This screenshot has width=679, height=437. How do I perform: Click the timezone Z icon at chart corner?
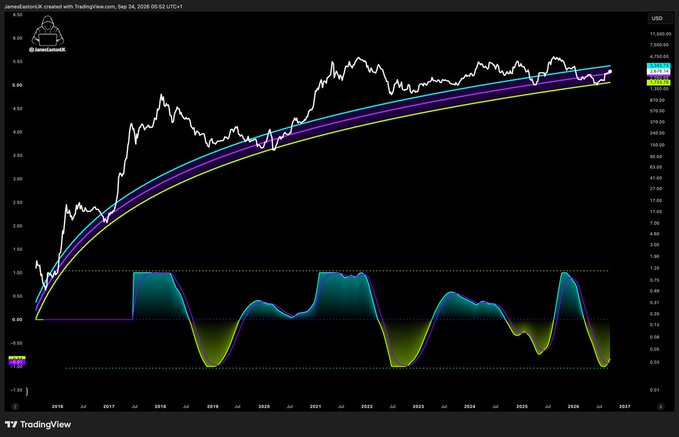[x=15, y=407]
